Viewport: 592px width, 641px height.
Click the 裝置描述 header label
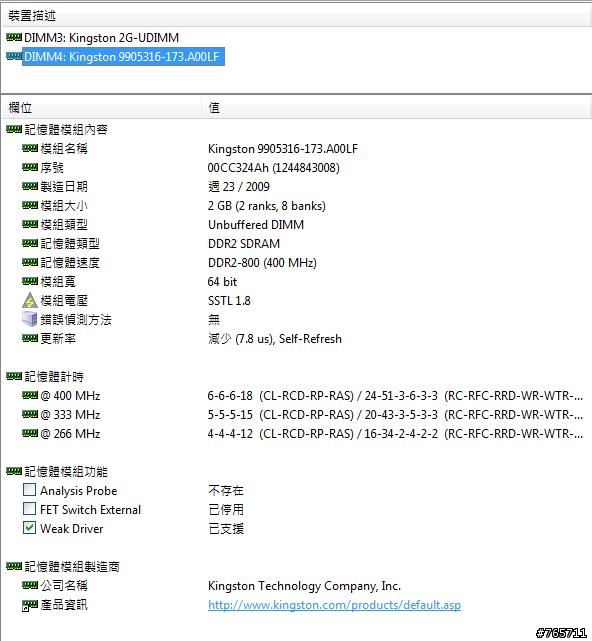point(32,16)
